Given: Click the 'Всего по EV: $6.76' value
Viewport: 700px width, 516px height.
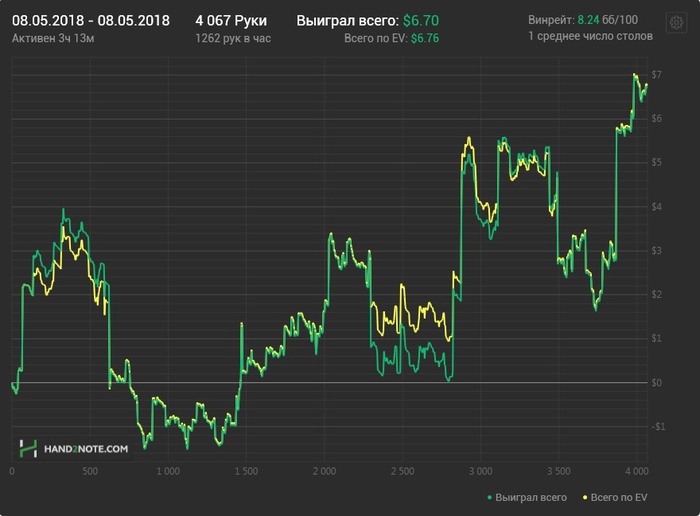Looking at the screenshot, I should [x=392, y=38].
